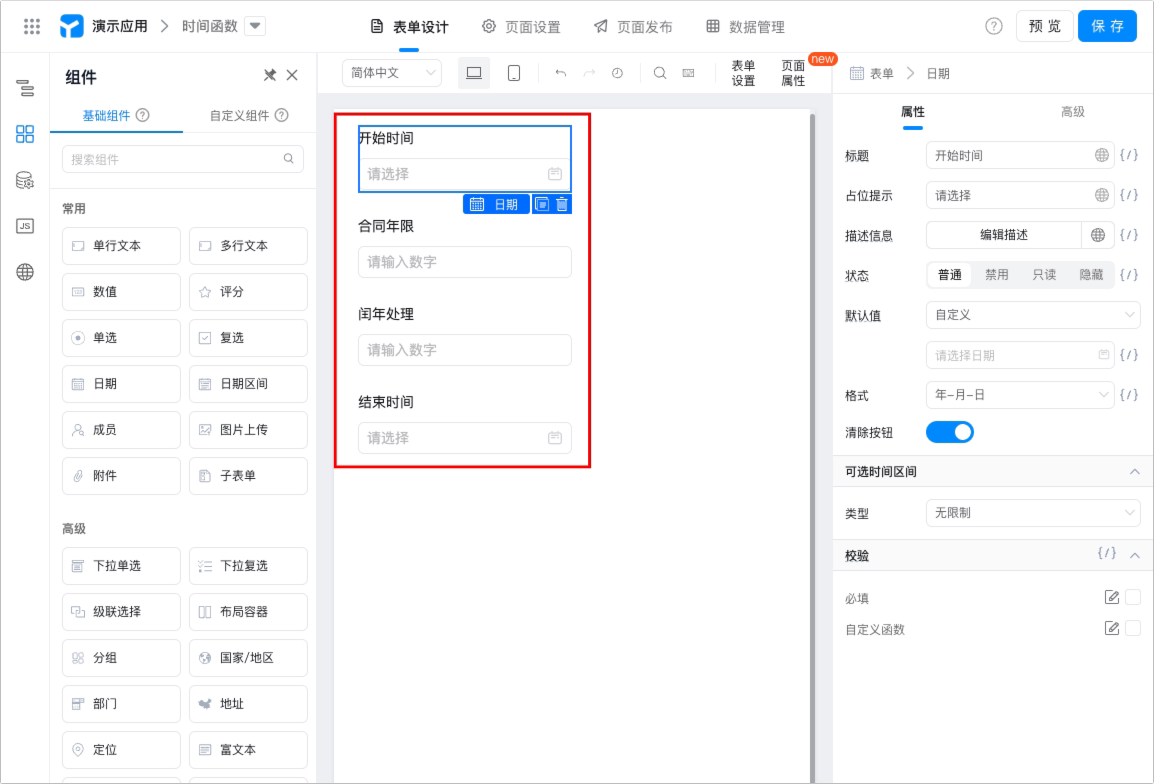Toggle the 清除按钮 switch off

pyautogui.click(x=949, y=432)
